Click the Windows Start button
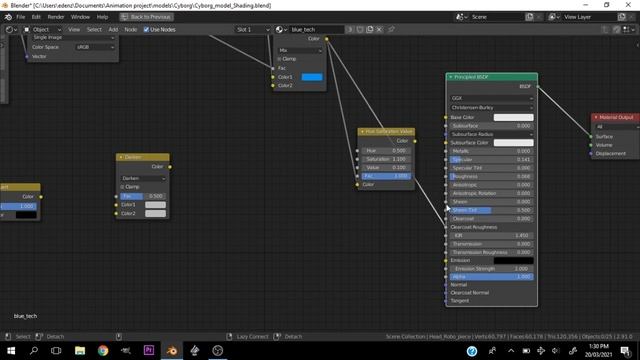The height and width of the screenshot is (360, 640). point(11,351)
